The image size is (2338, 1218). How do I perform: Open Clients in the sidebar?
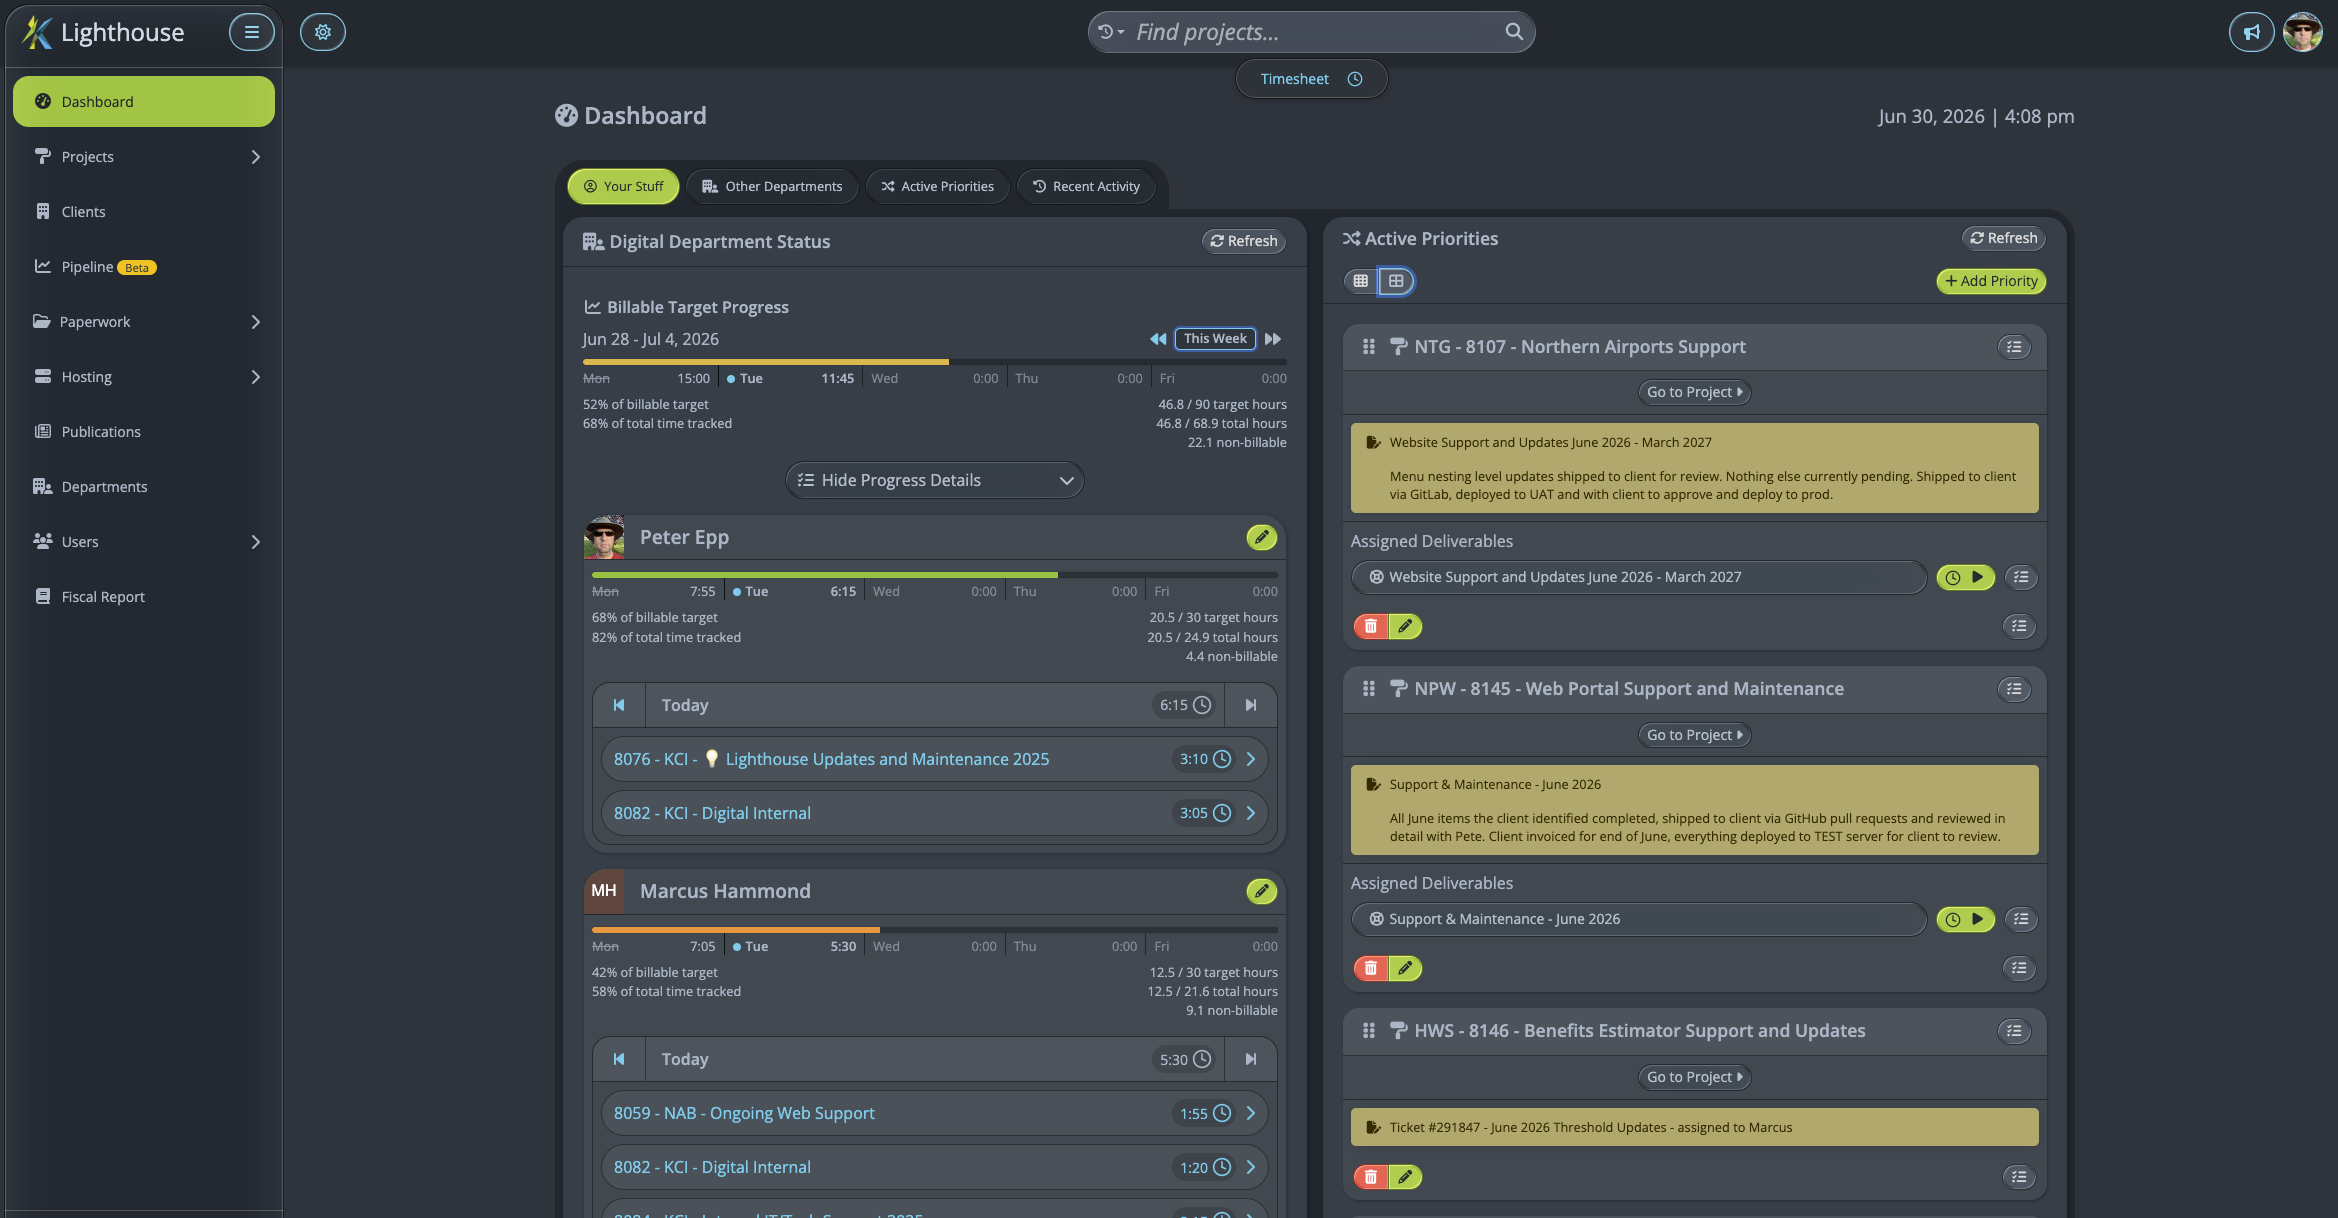coord(144,212)
